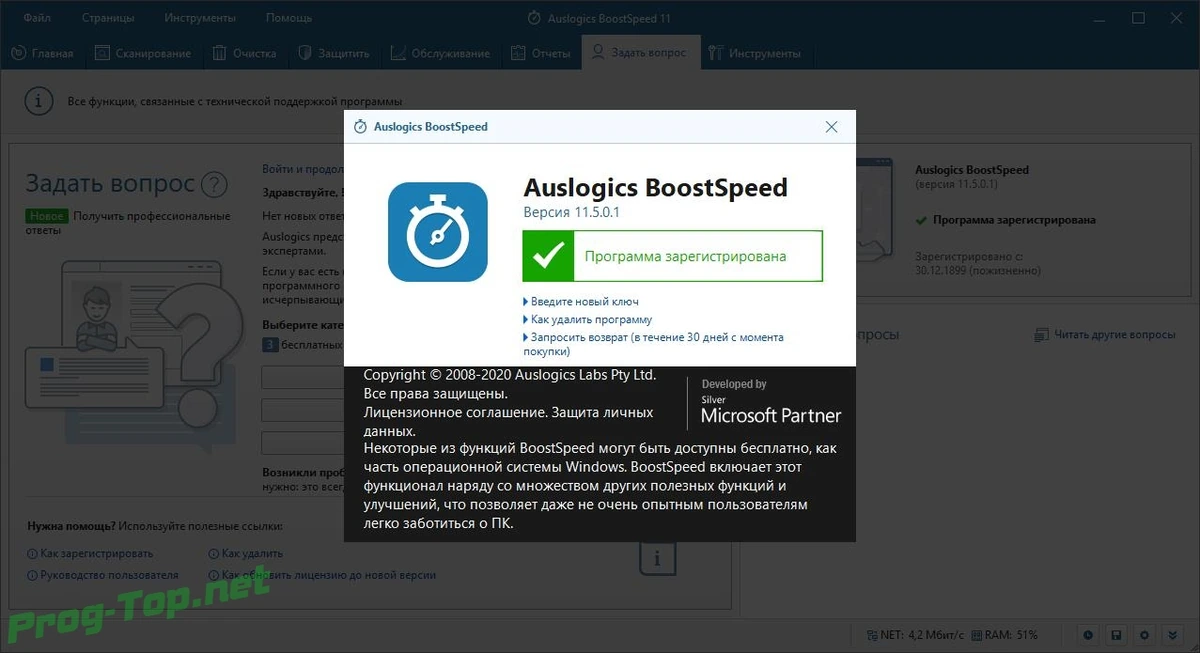Click the first question category input field
The height and width of the screenshot is (653, 1200).
tap(303, 378)
